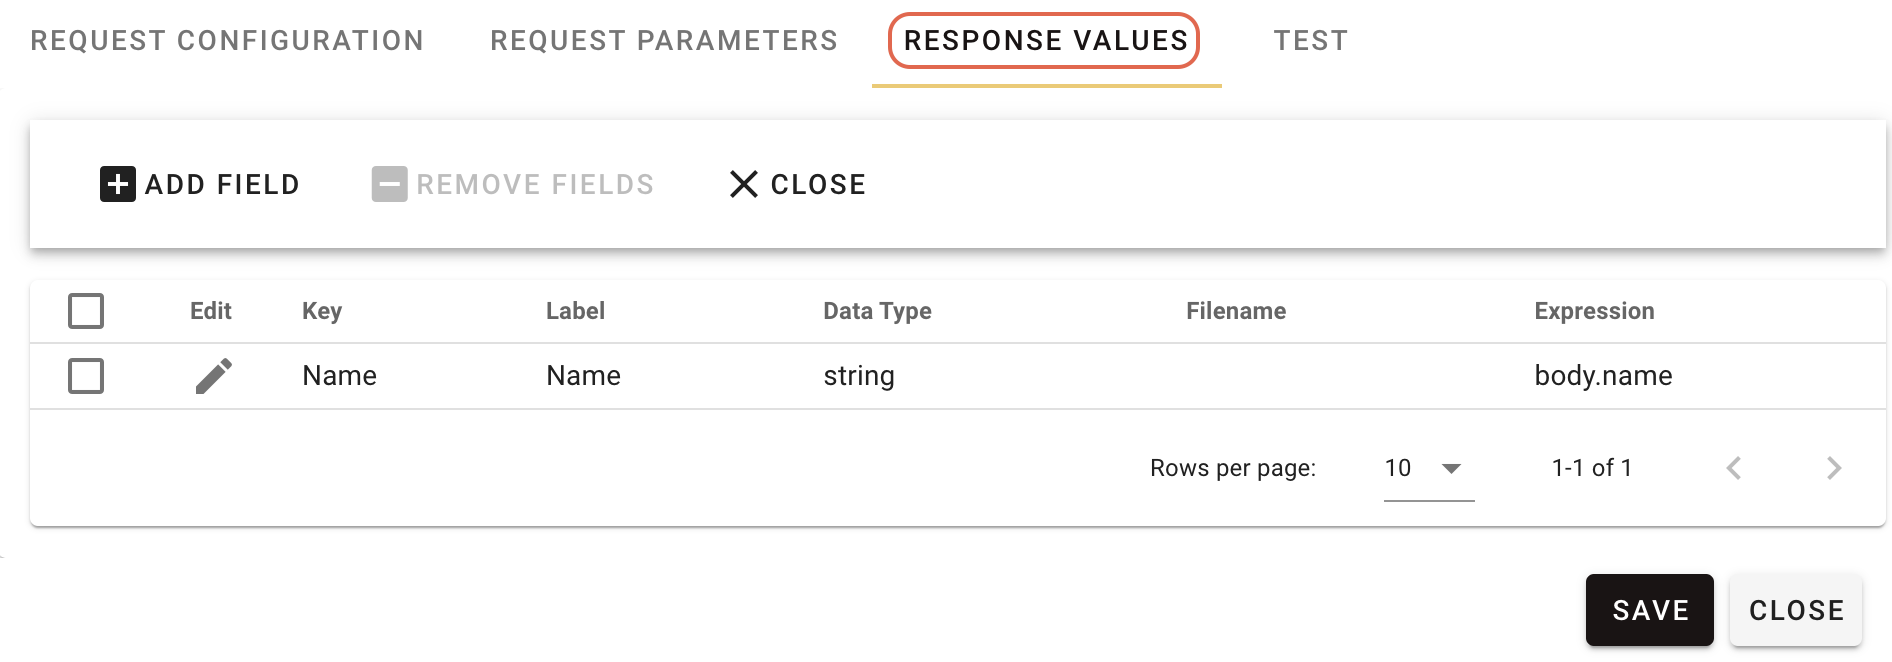Sort by the Key column header
The width and height of the screenshot is (1892, 662).
[x=322, y=310]
